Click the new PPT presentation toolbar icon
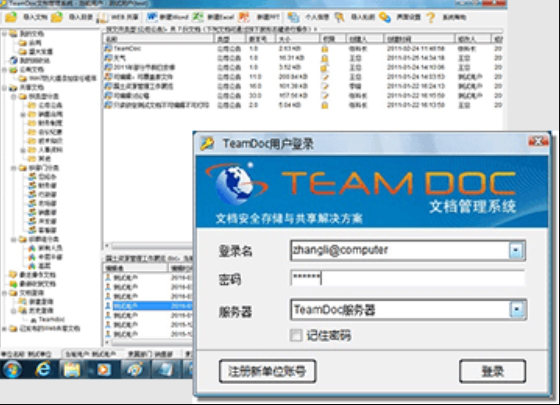The height and width of the screenshot is (405, 560). [244, 17]
